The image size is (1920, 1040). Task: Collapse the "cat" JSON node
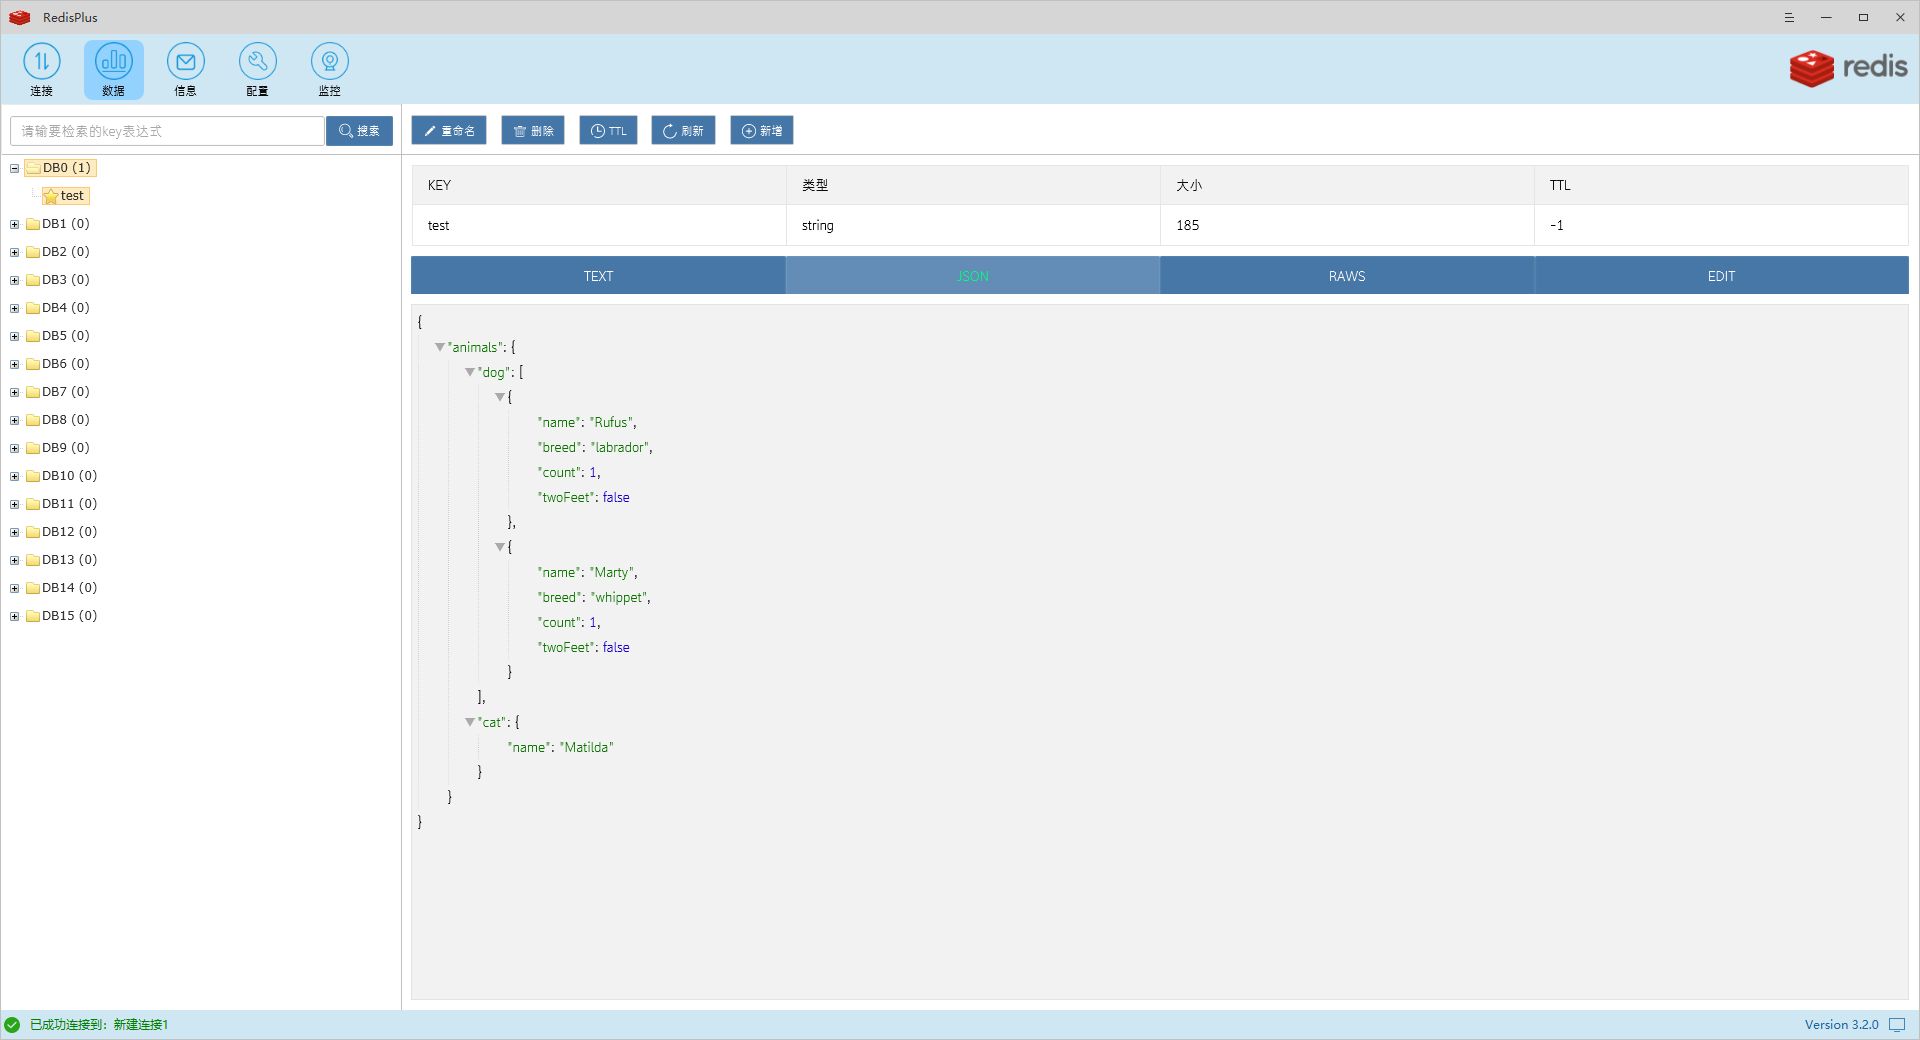coord(469,722)
